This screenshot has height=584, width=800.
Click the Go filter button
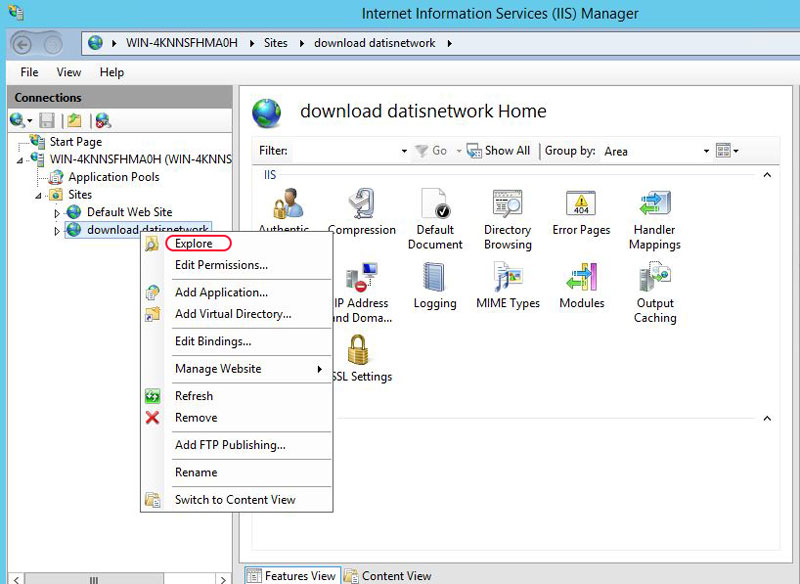tap(431, 150)
